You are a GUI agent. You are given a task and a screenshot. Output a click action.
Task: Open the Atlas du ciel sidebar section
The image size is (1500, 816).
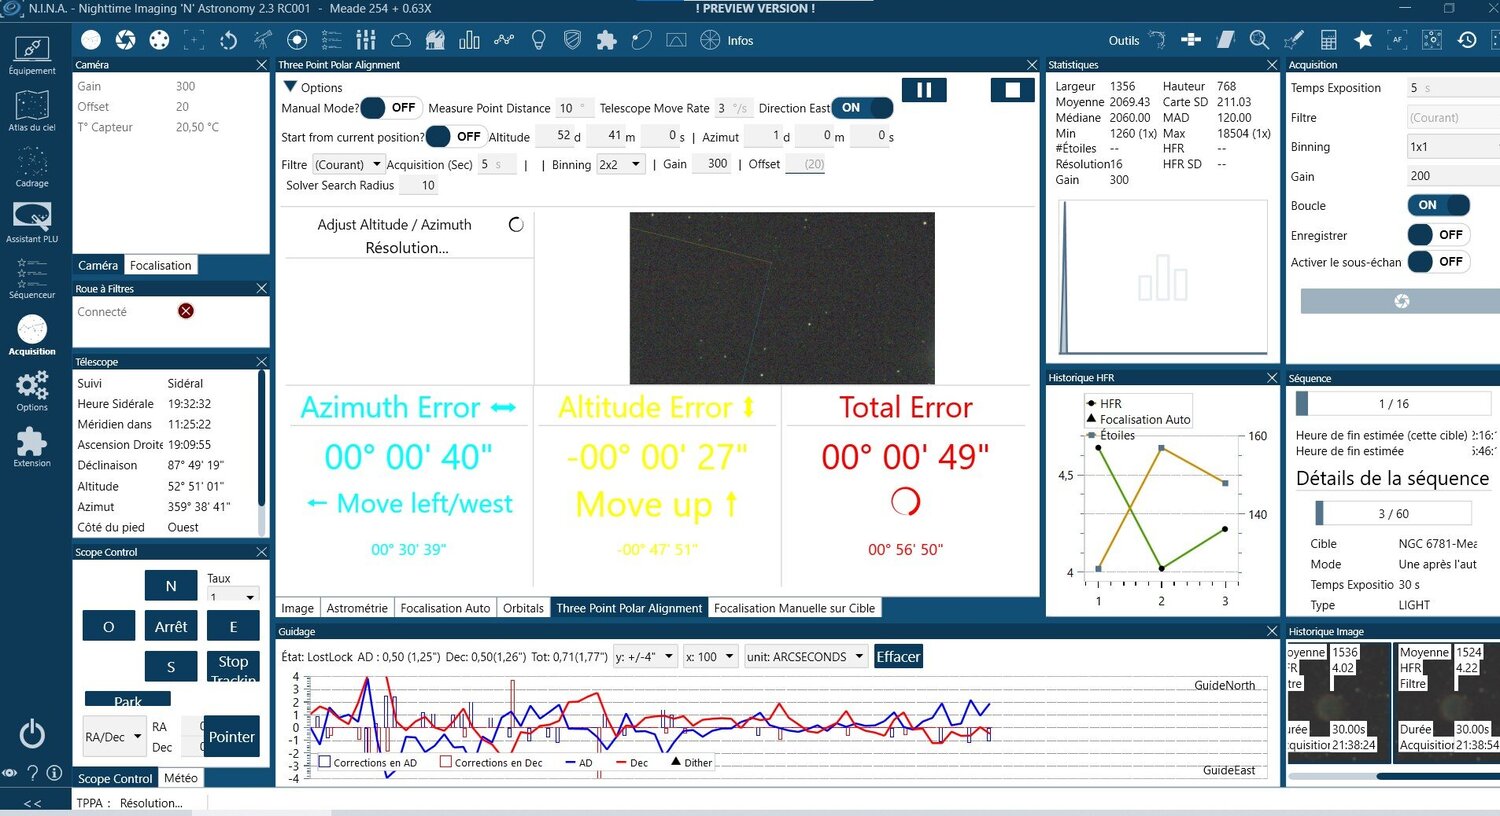click(x=32, y=110)
